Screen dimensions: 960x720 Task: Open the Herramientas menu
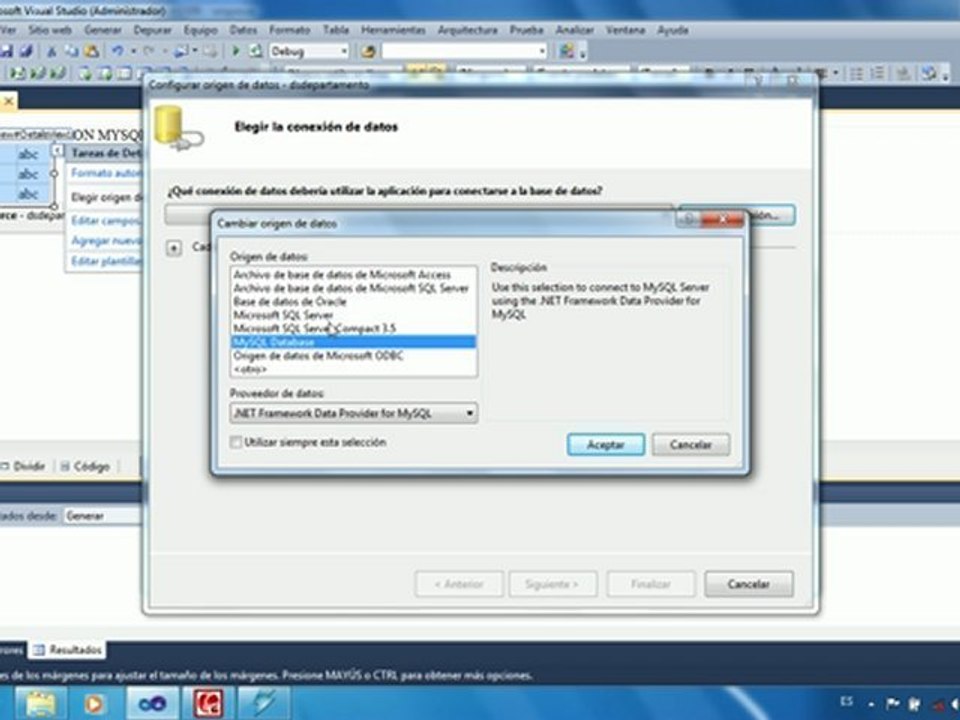pos(393,30)
